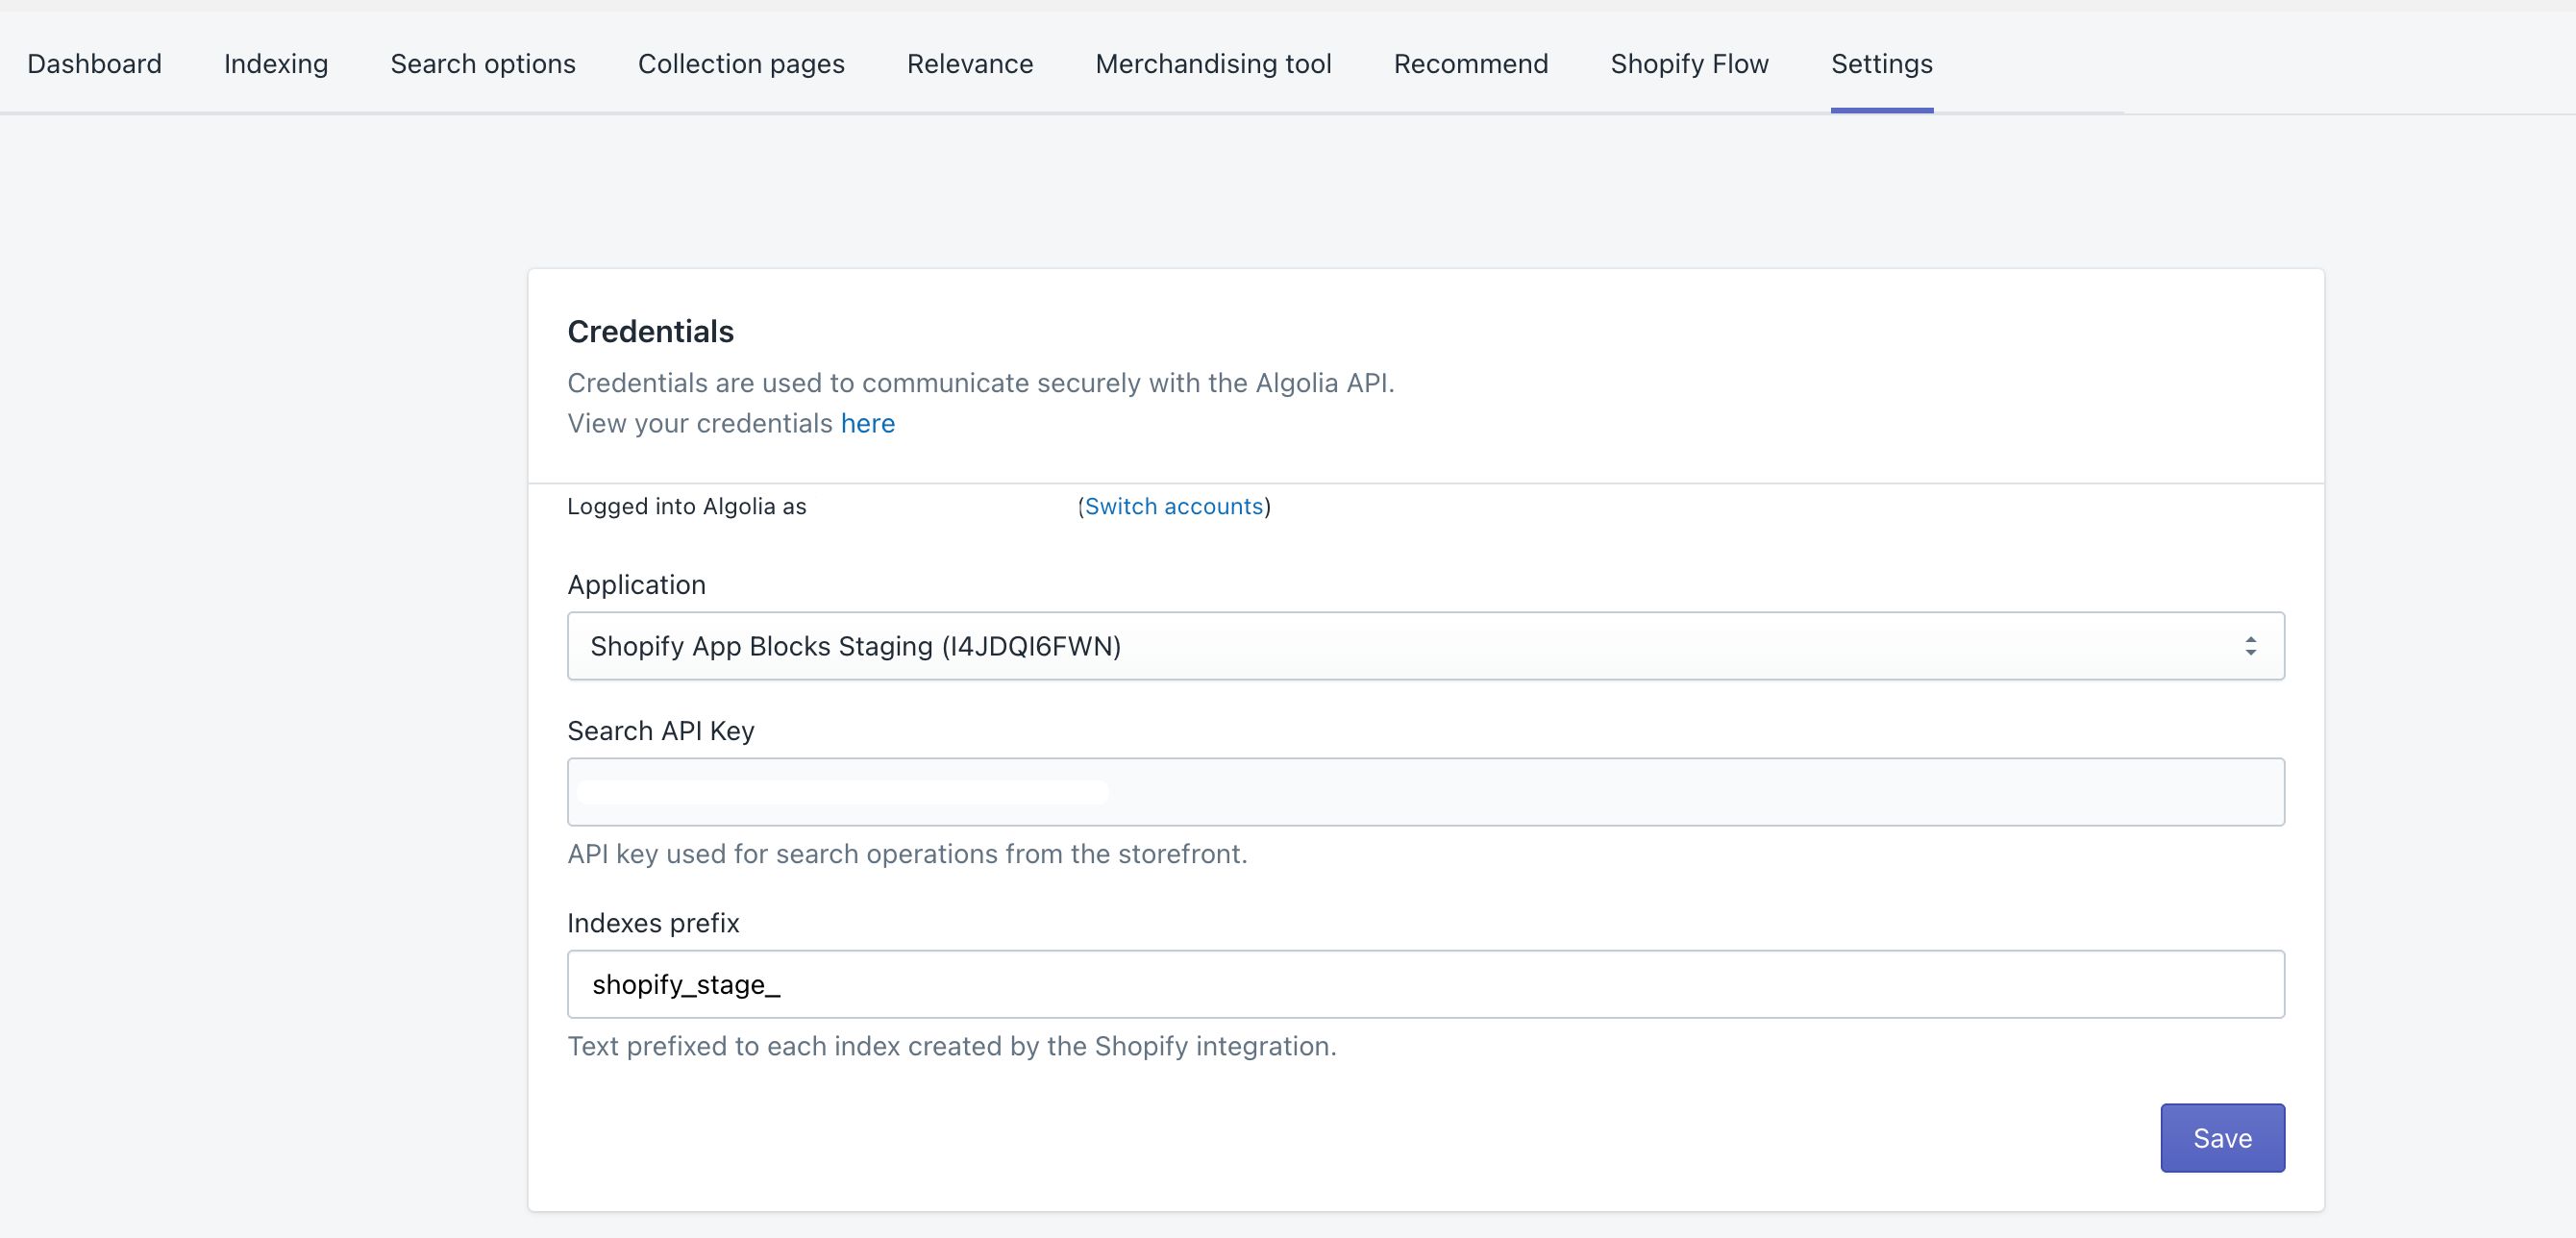The width and height of the screenshot is (2576, 1238).
Task: Open the Indexing tab
Action: 275,63
